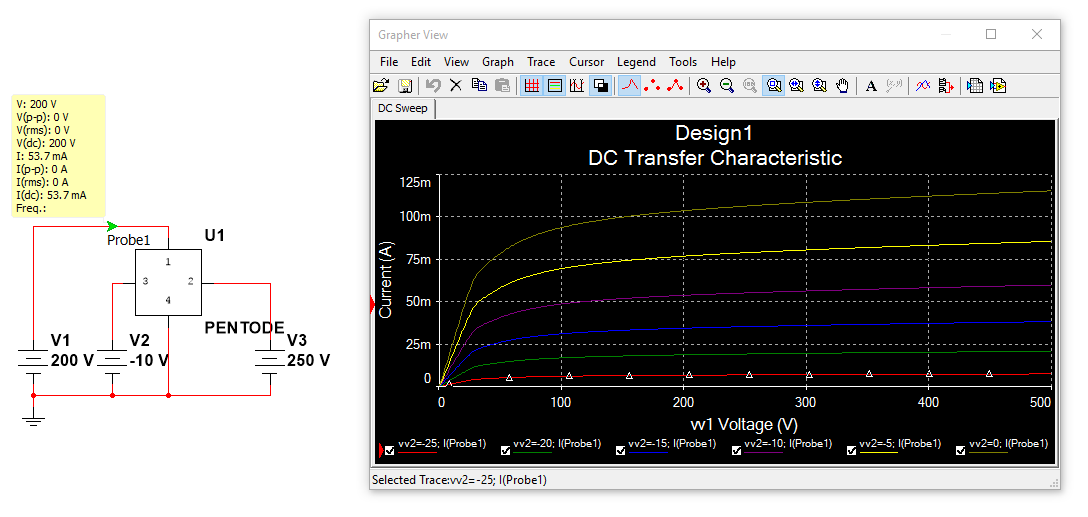Open the Help menu

coord(723,62)
